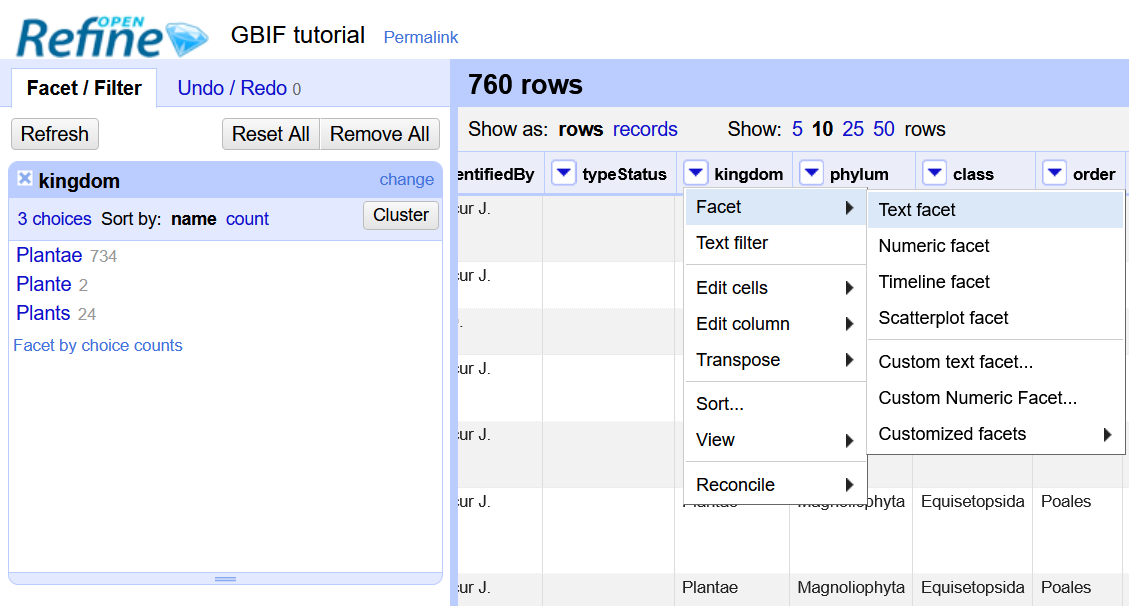Image resolution: width=1129 pixels, height=606 pixels.
Task: Click the Cluster button in kingdom facet
Action: tap(401, 215)
